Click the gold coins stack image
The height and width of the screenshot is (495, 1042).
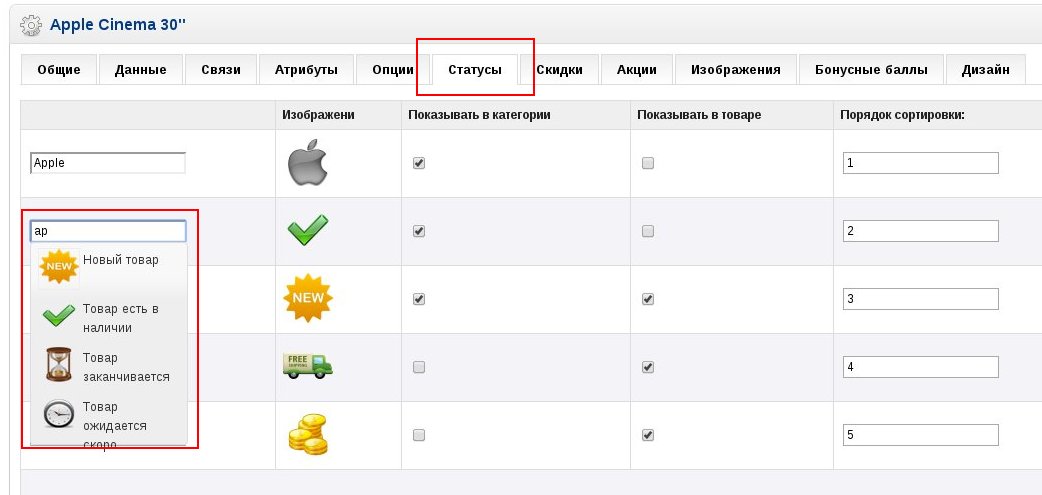pos(308,435)
